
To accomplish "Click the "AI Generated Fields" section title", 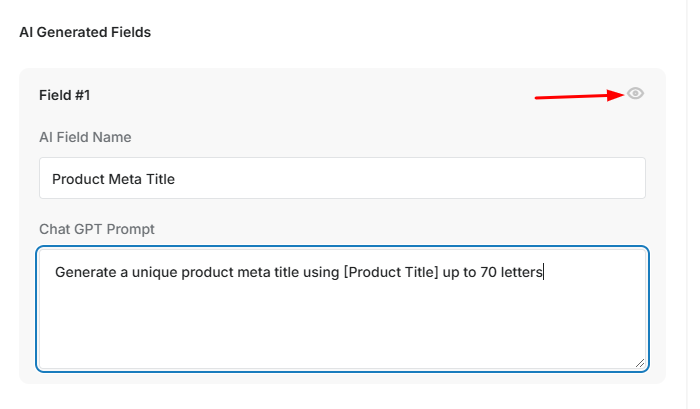I will [85, 32].
